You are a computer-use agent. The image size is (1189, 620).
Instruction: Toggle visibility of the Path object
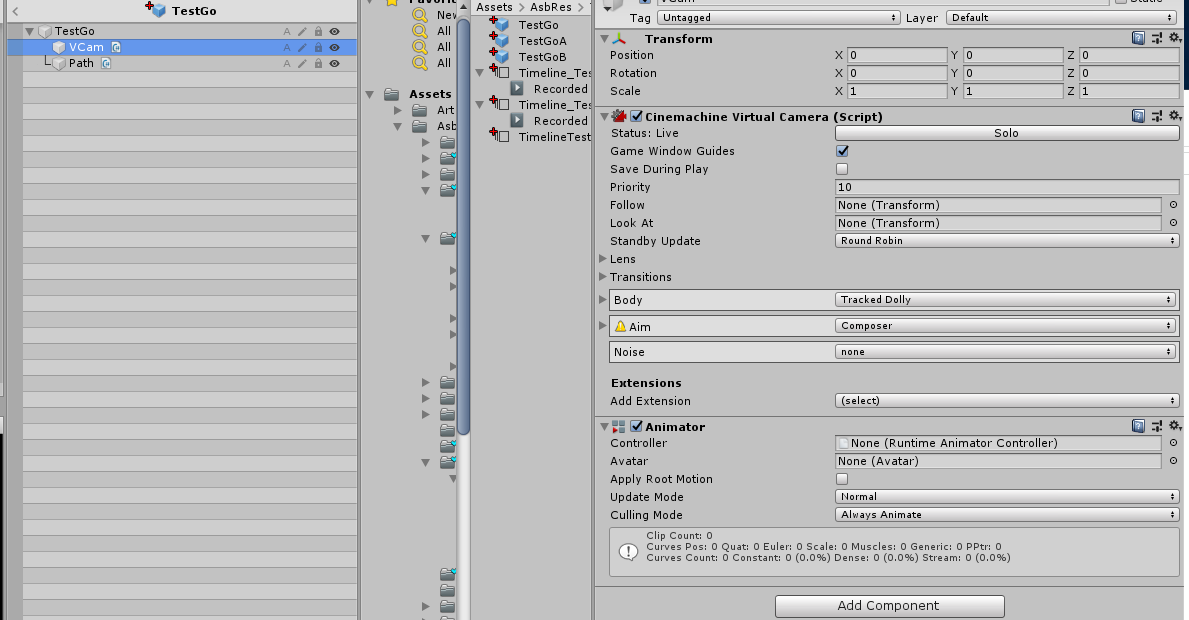click(334, 62)
